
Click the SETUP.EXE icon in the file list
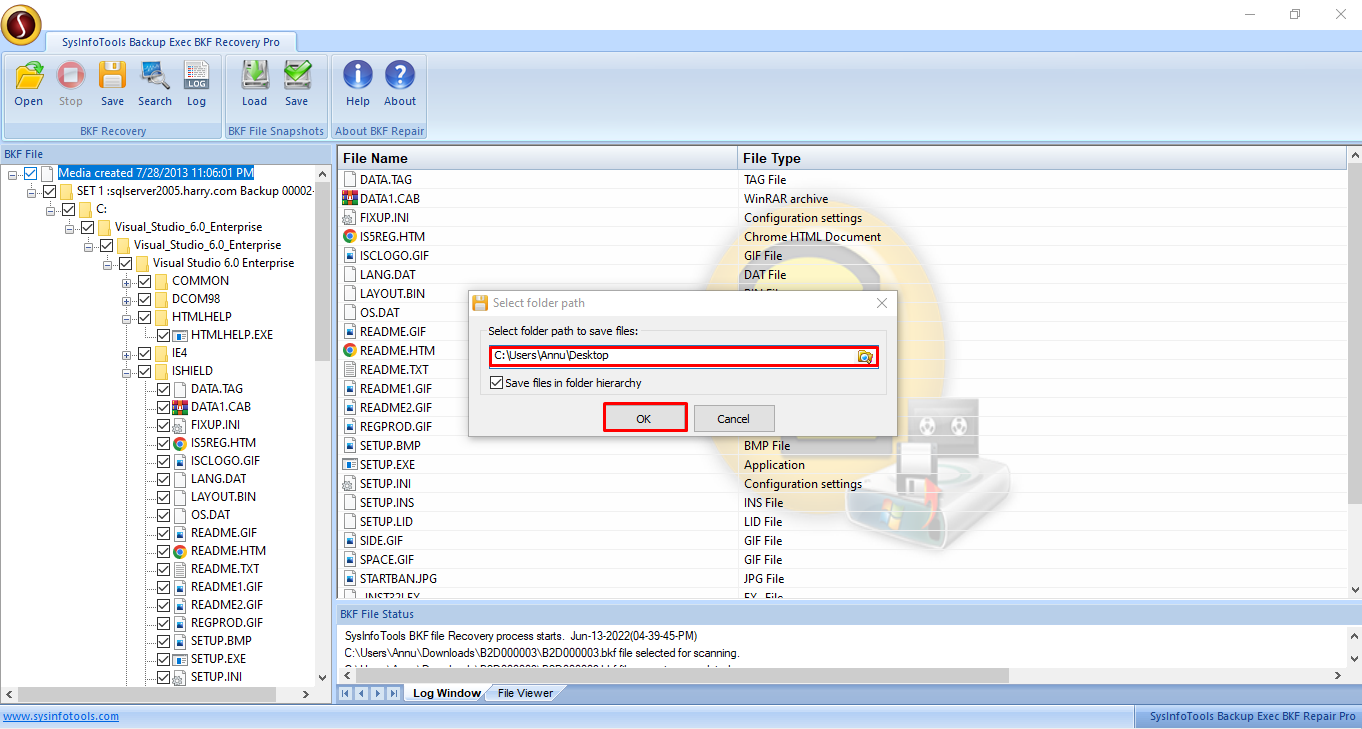350,465
